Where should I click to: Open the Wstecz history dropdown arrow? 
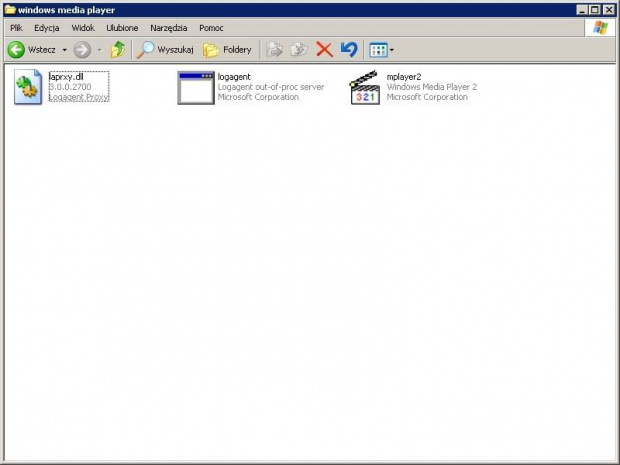64,50
